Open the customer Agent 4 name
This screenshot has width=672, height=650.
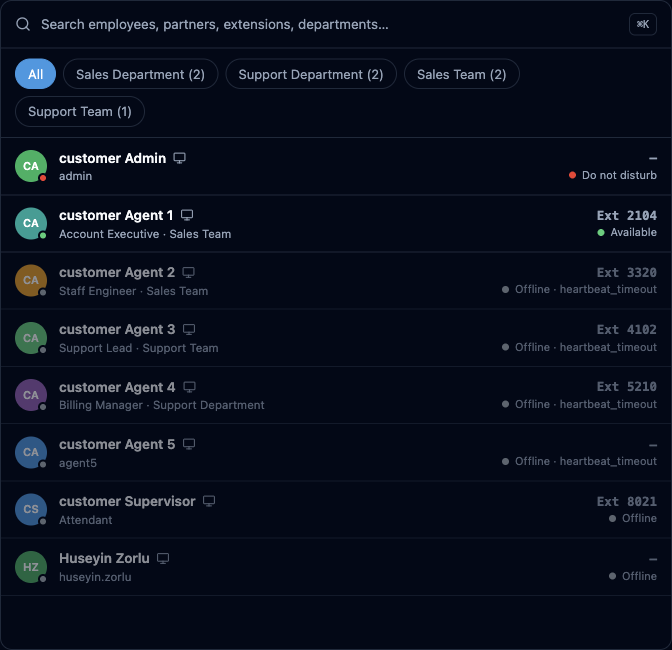coord(117,387)
